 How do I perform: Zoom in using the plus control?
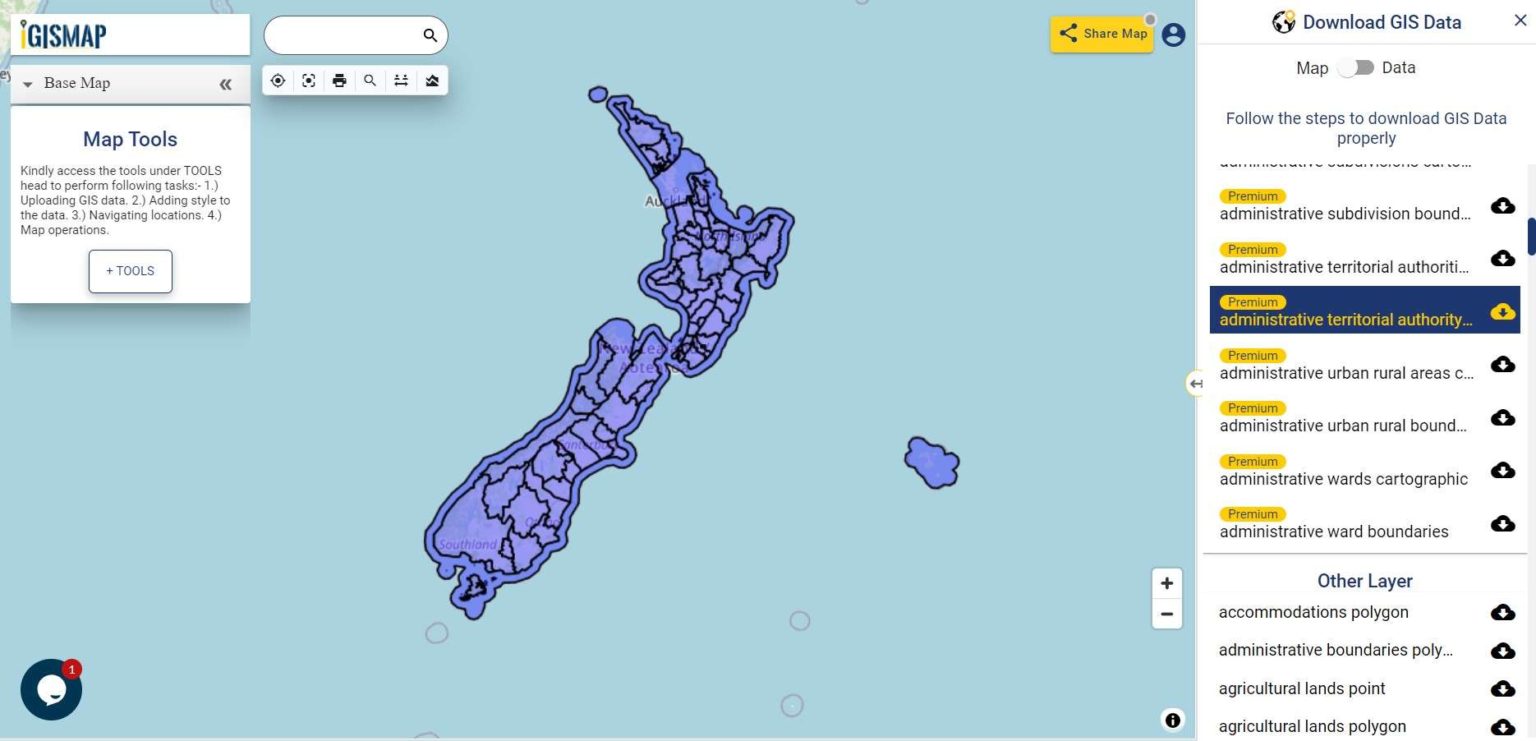click(1166, 582)
